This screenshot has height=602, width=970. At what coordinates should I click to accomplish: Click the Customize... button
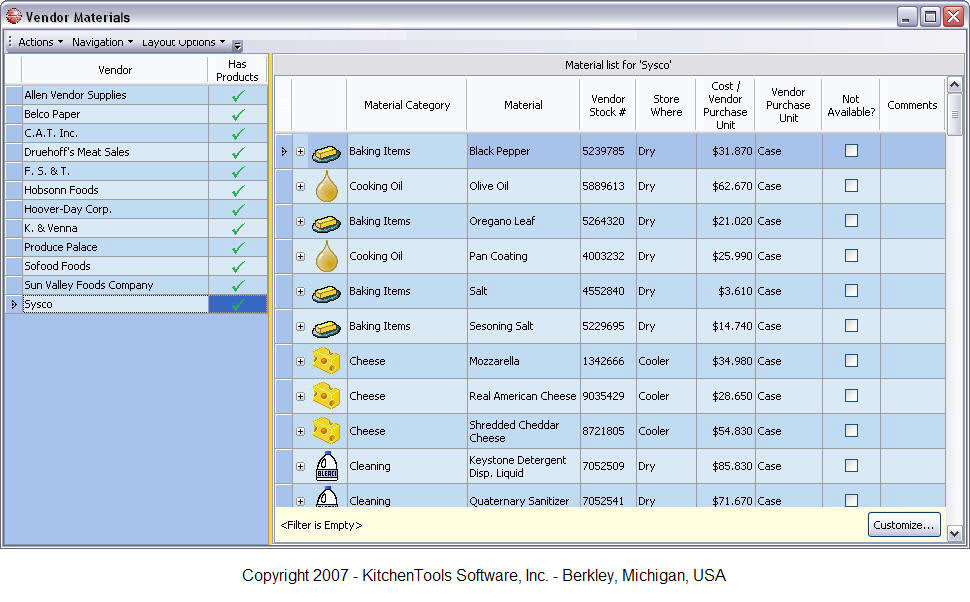(x=904, y=525)
